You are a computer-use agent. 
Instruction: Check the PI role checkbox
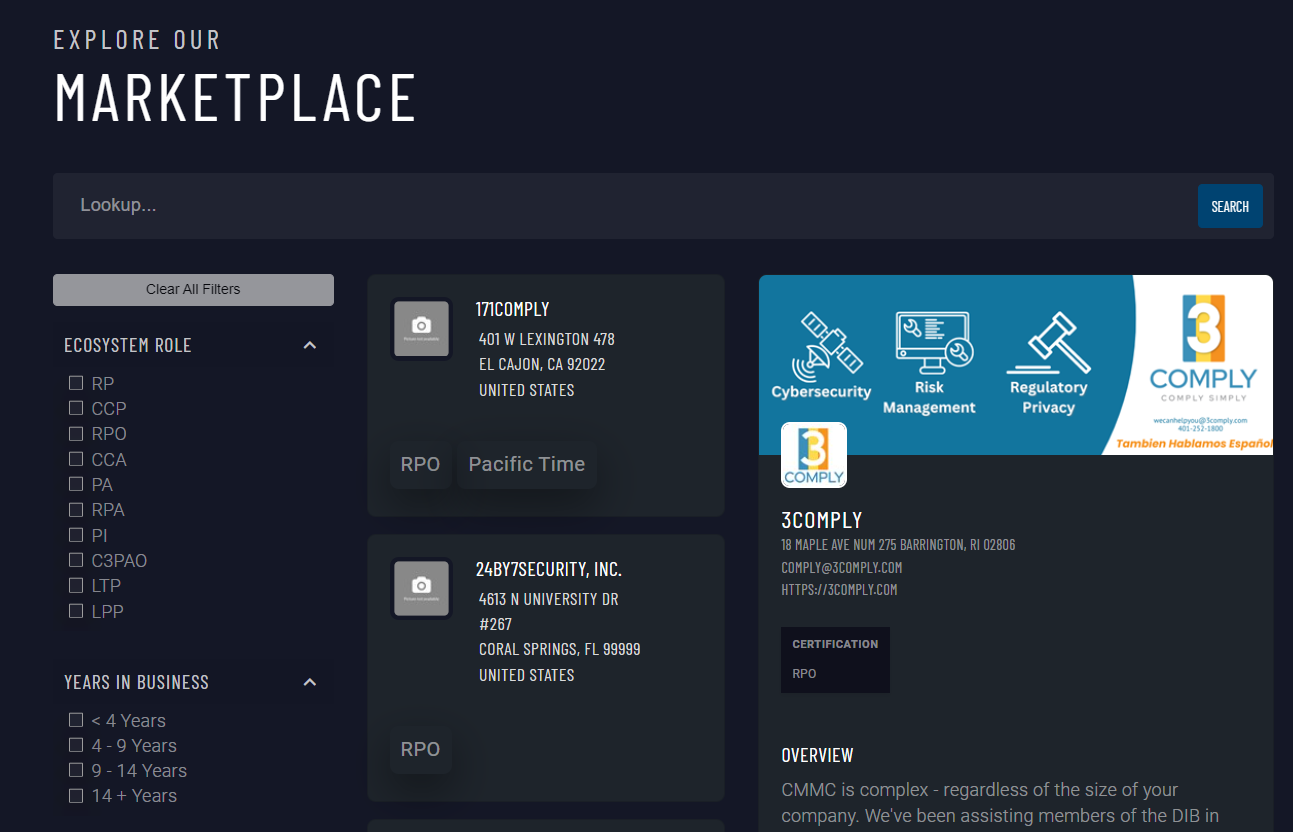(x=75, y=535)
